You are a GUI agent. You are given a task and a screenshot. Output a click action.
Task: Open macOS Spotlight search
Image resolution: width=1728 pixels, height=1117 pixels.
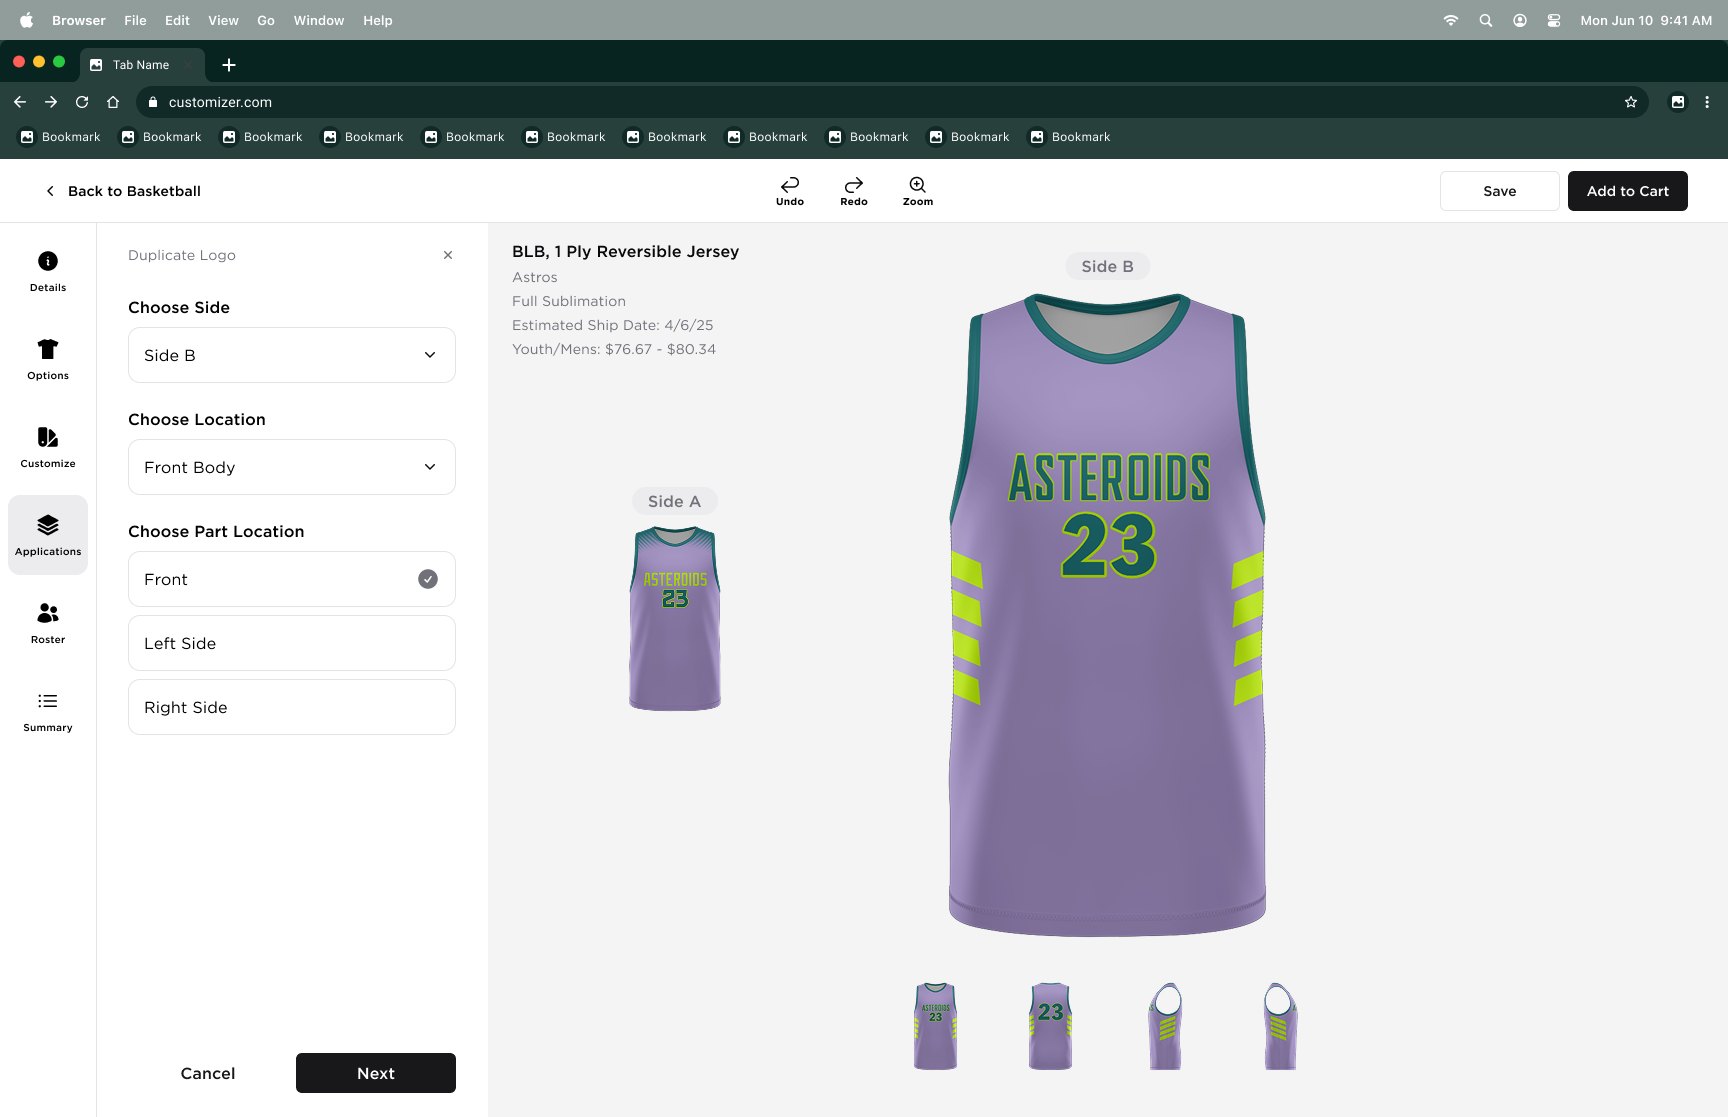1486,20
